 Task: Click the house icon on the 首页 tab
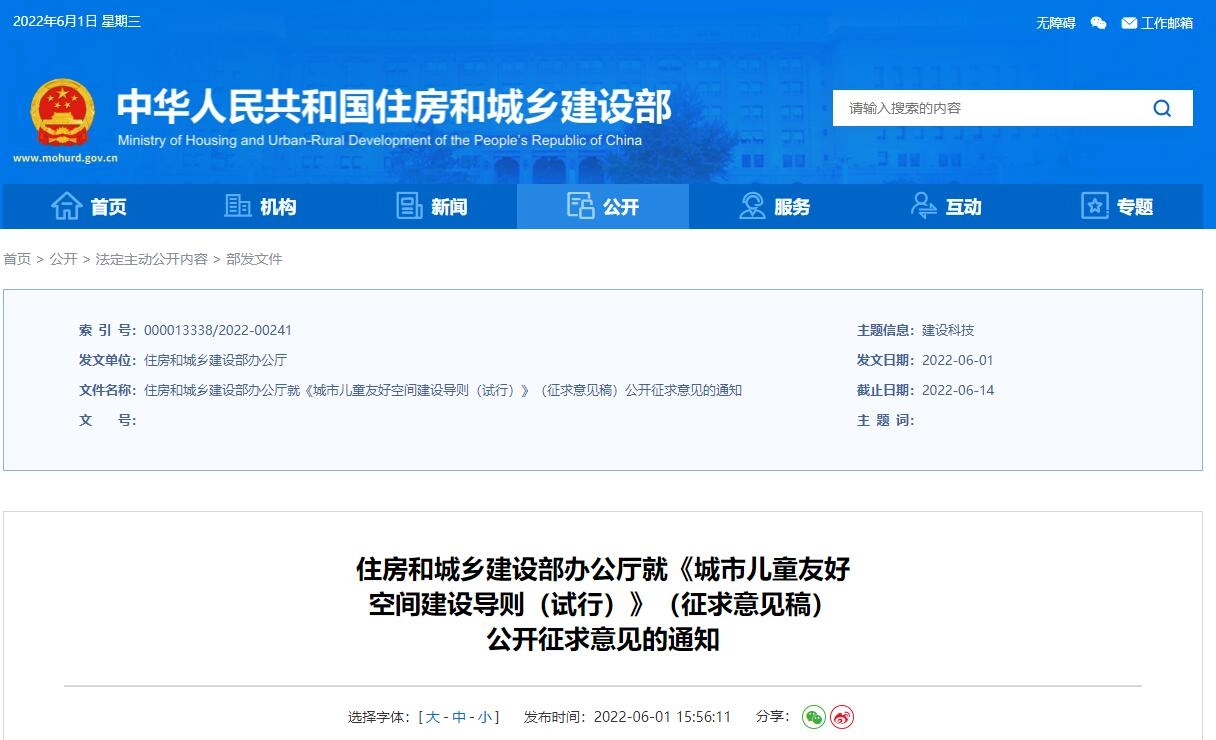(67, 206)
